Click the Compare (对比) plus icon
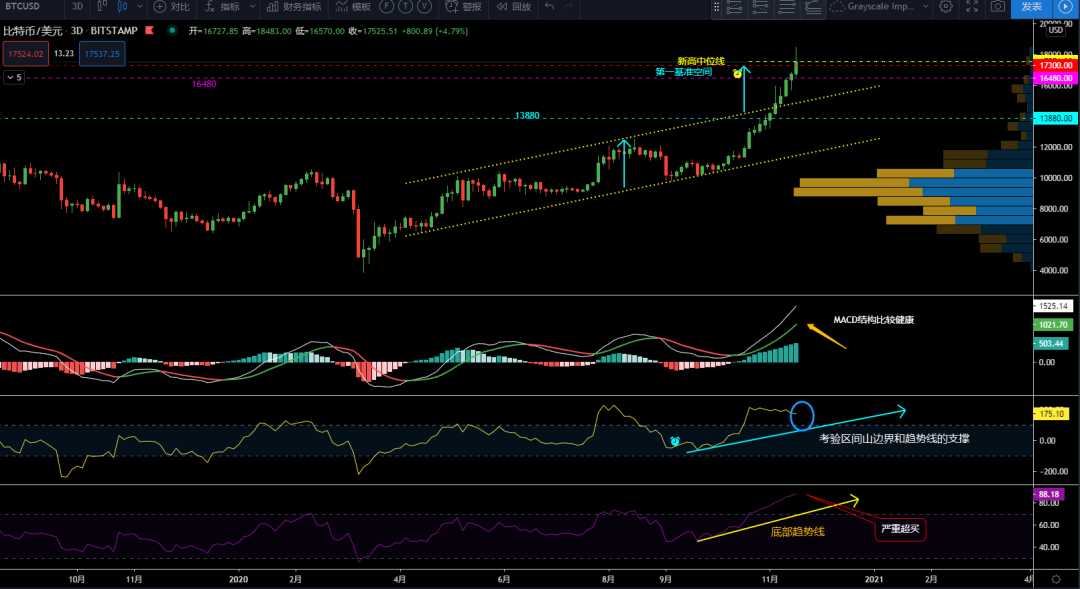1080x589 pixels. (x=160, y=7)
